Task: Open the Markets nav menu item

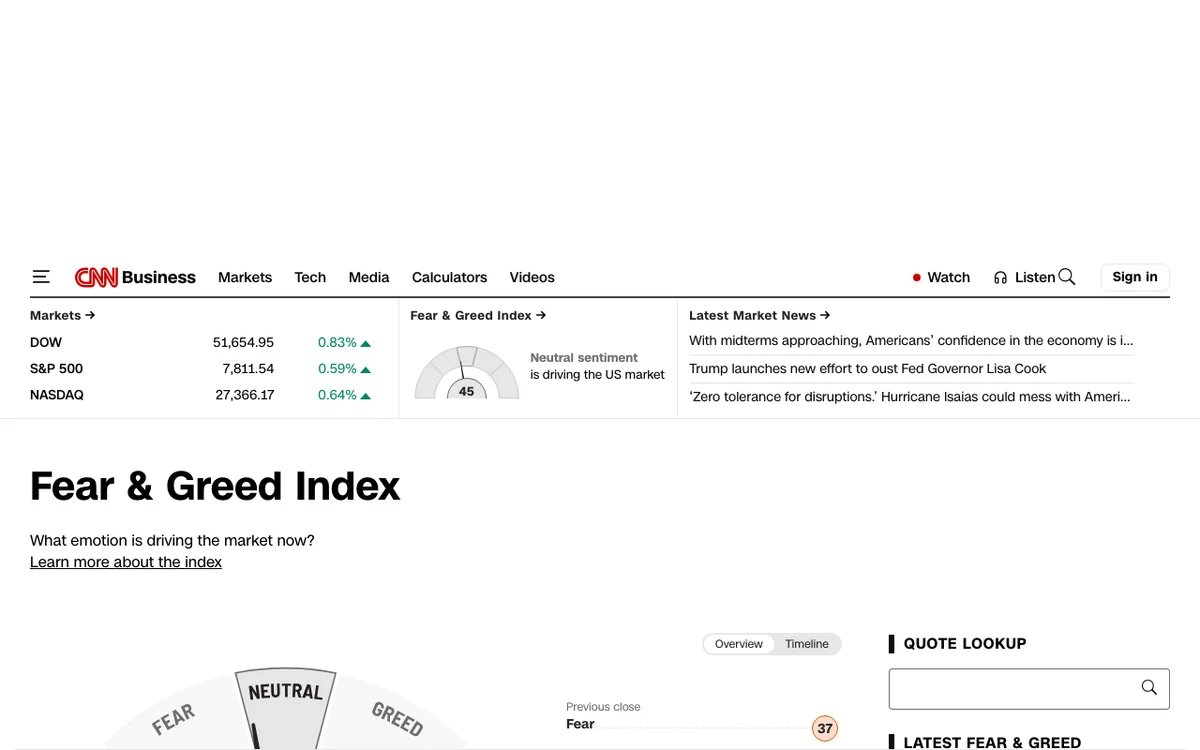Action: (x=245, y=277)
